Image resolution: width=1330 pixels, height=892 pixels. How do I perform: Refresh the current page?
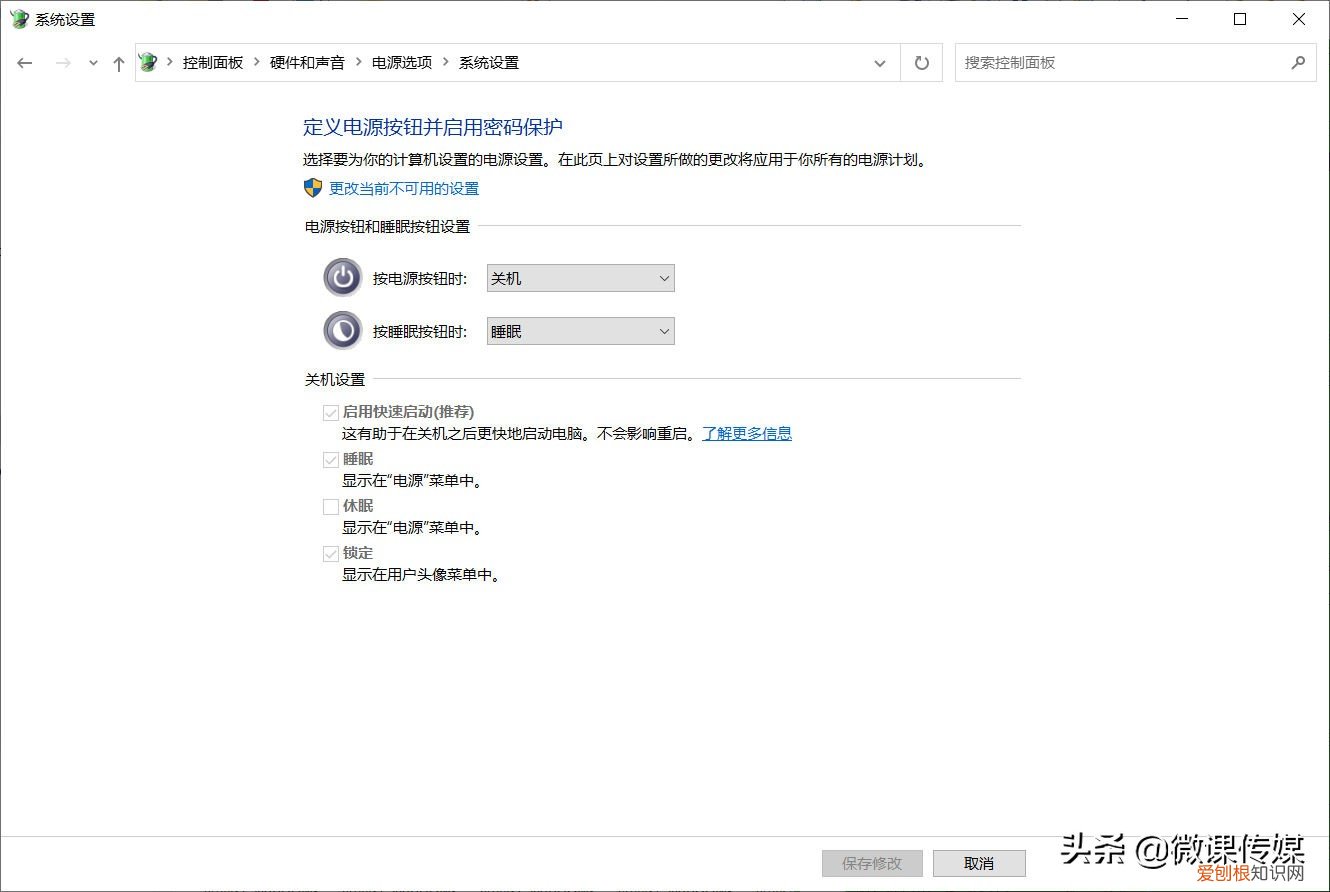tap(920, 62)
